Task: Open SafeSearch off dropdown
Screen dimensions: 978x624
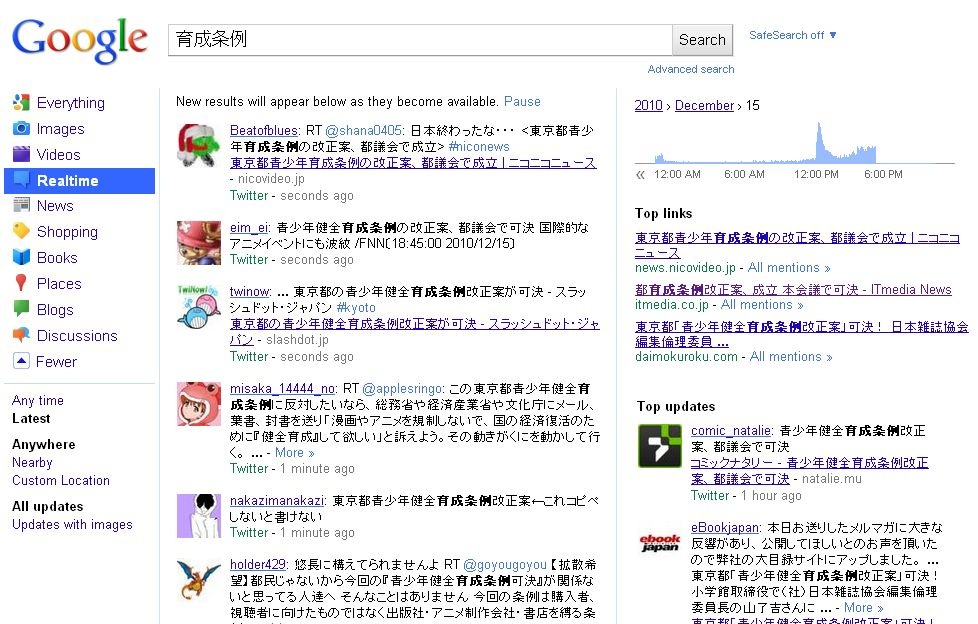Action: pyautogui.click(x=792, y=35)
